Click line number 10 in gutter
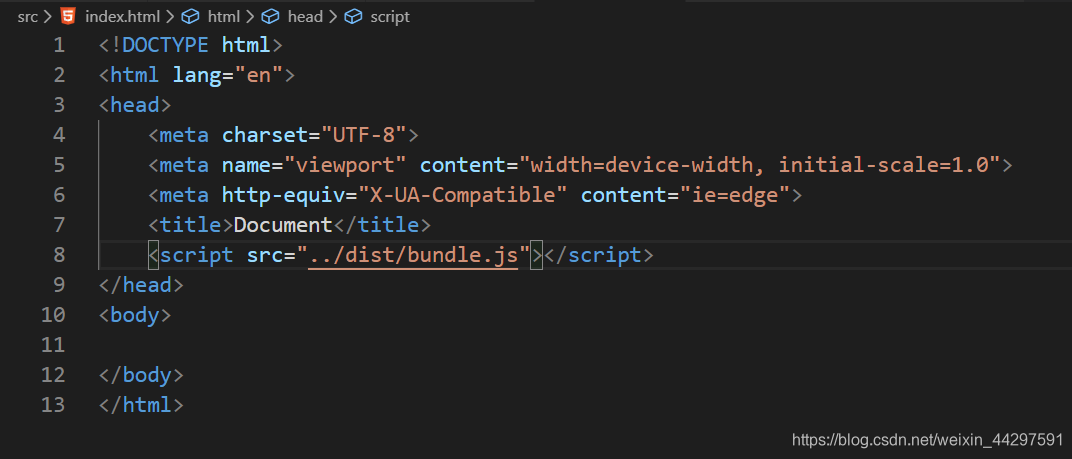1072x459 pixels. (x=53, y=315)
